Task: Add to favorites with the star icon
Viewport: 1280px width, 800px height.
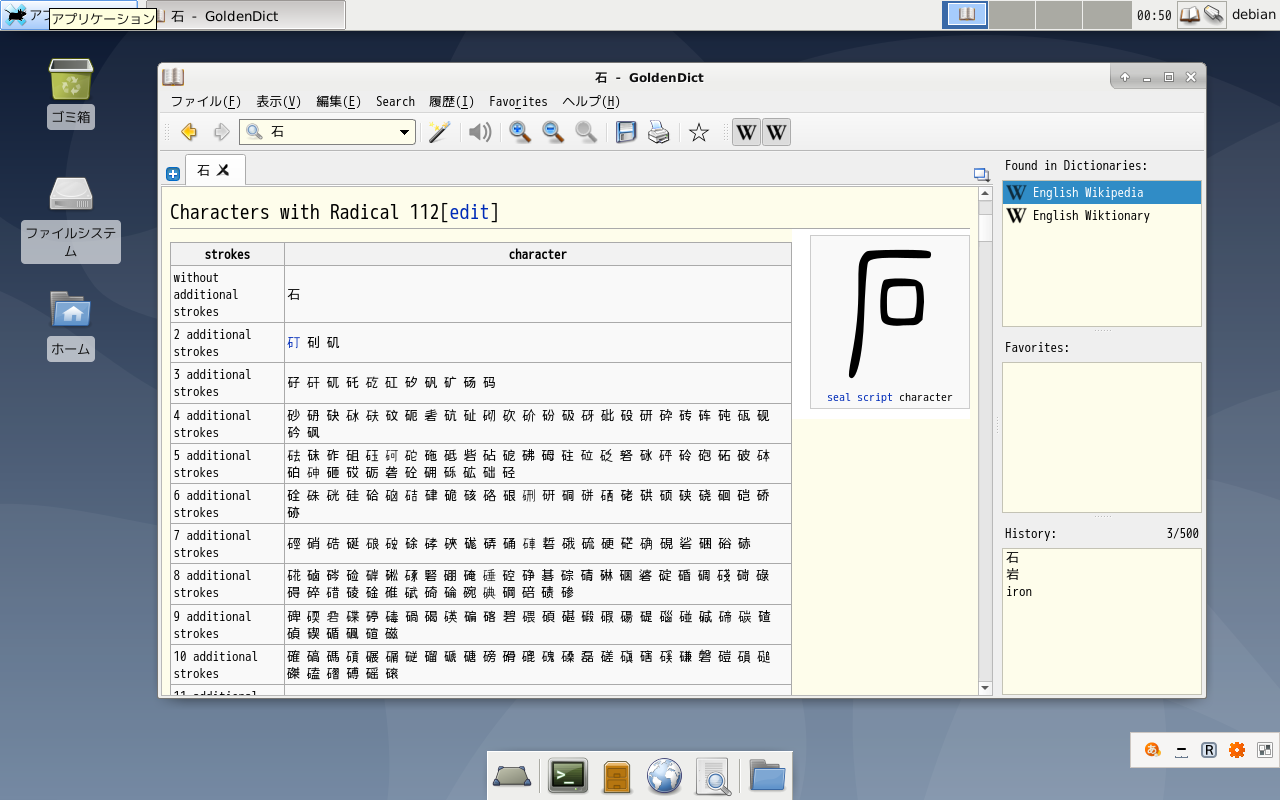Action: coord(699,132)
